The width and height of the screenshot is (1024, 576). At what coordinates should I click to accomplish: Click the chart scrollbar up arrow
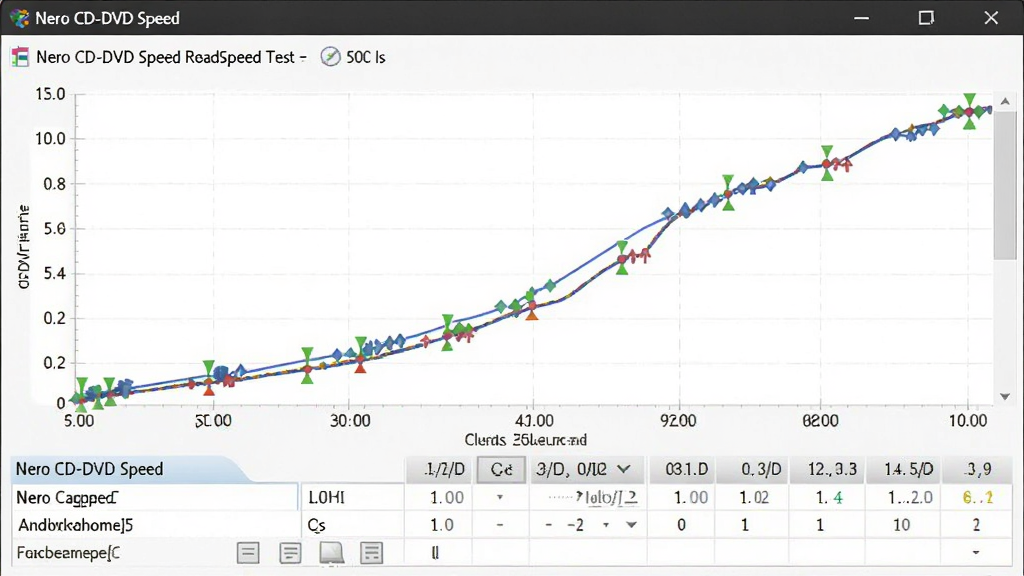coord(1005,101)
